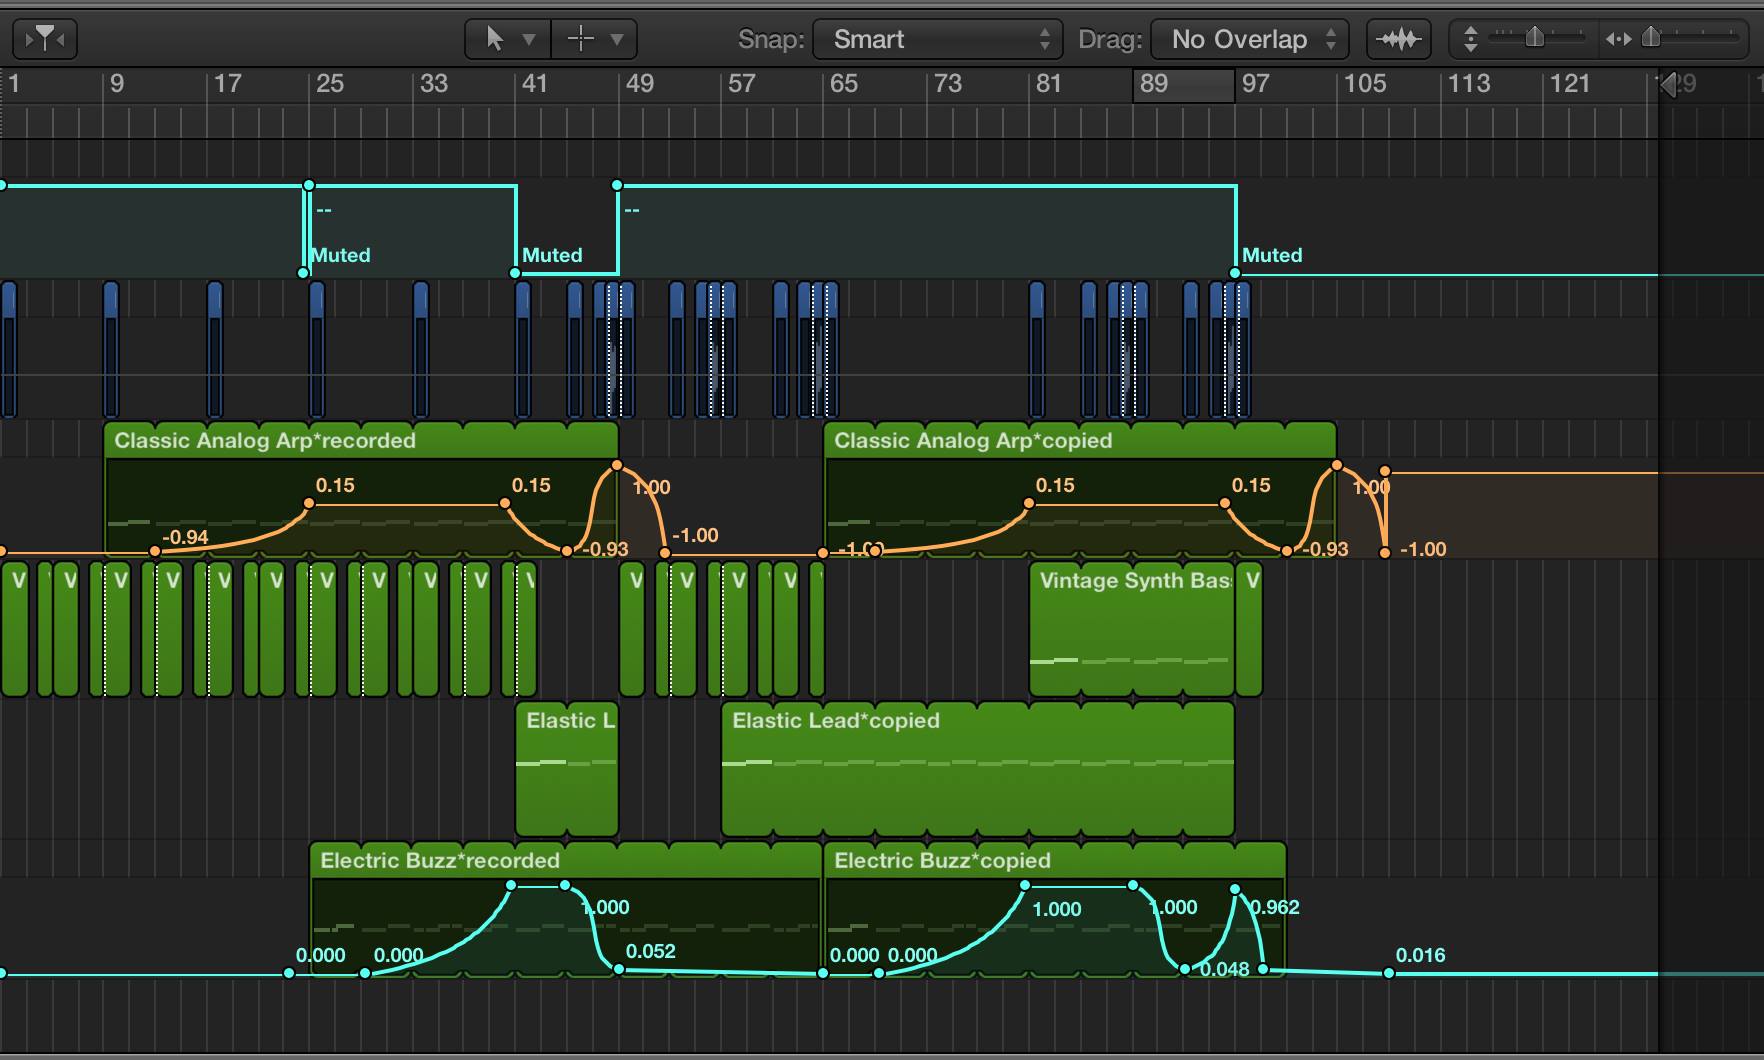This screenshot has width=1764, height=1060.
Task: Click the vertical zoom arrows icon
Action: coord(1470,39)
